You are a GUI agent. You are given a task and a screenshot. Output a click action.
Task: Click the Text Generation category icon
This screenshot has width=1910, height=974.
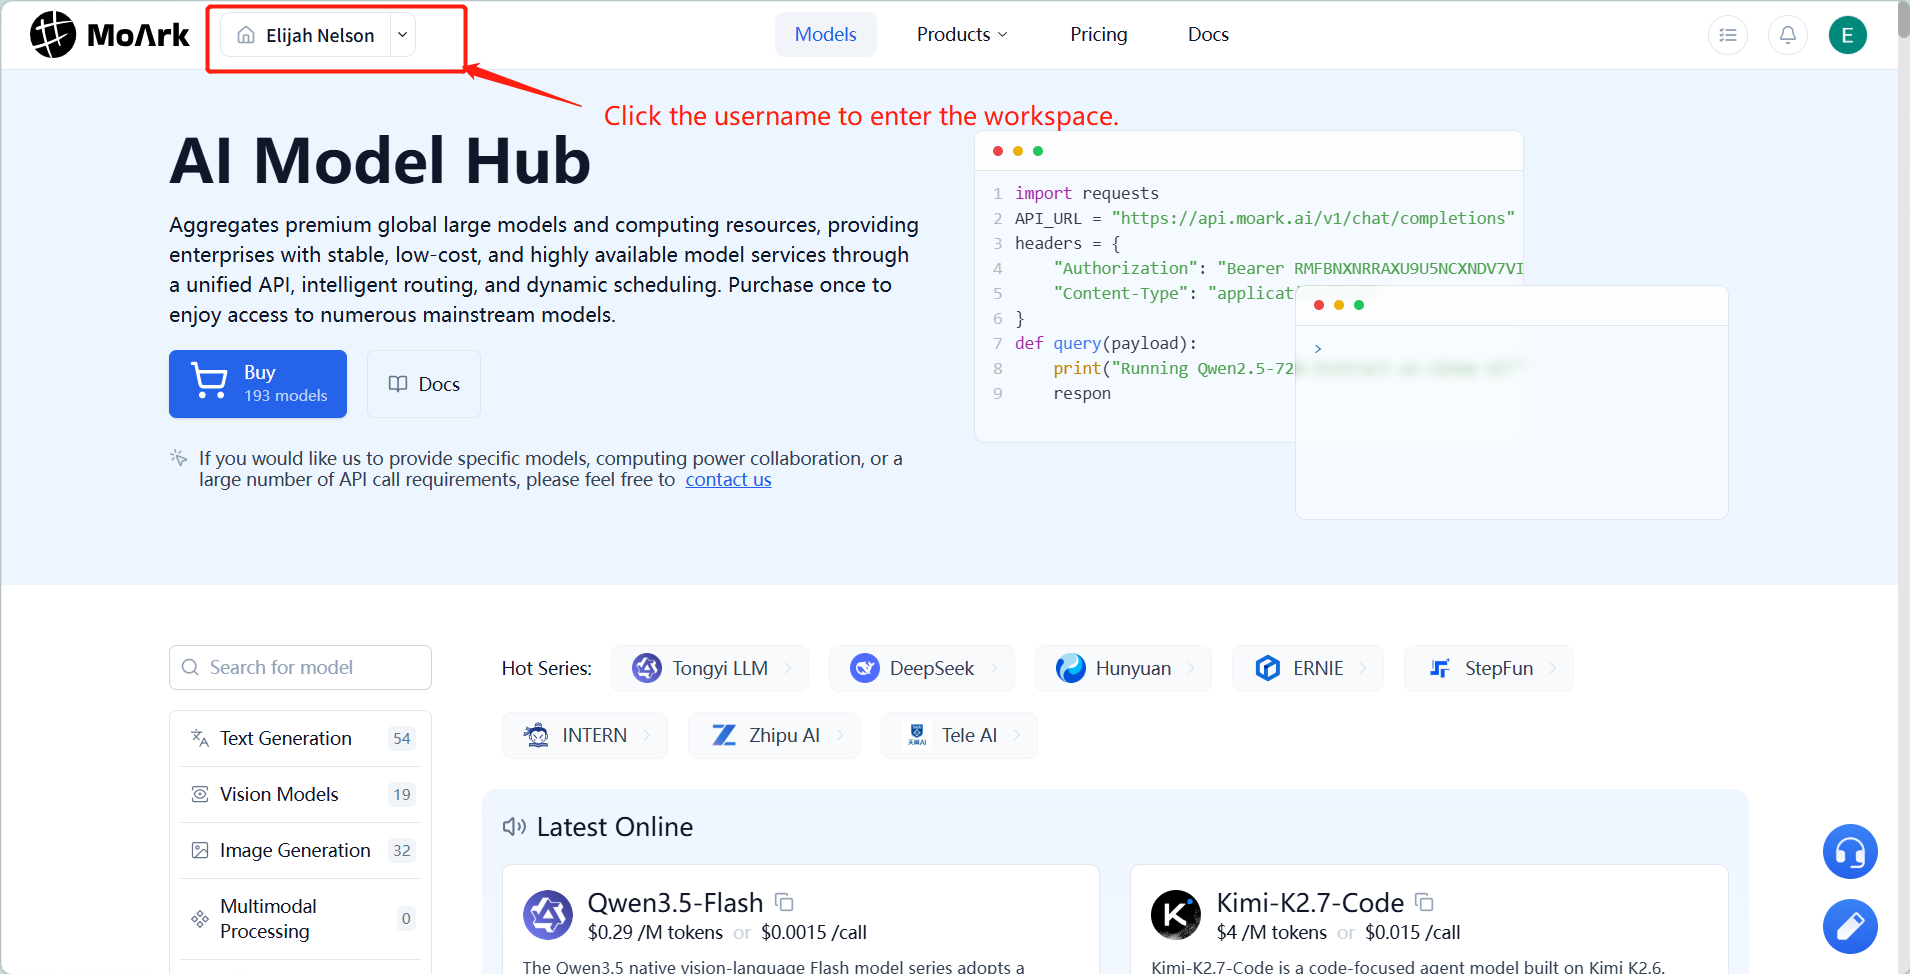point(200,738)
